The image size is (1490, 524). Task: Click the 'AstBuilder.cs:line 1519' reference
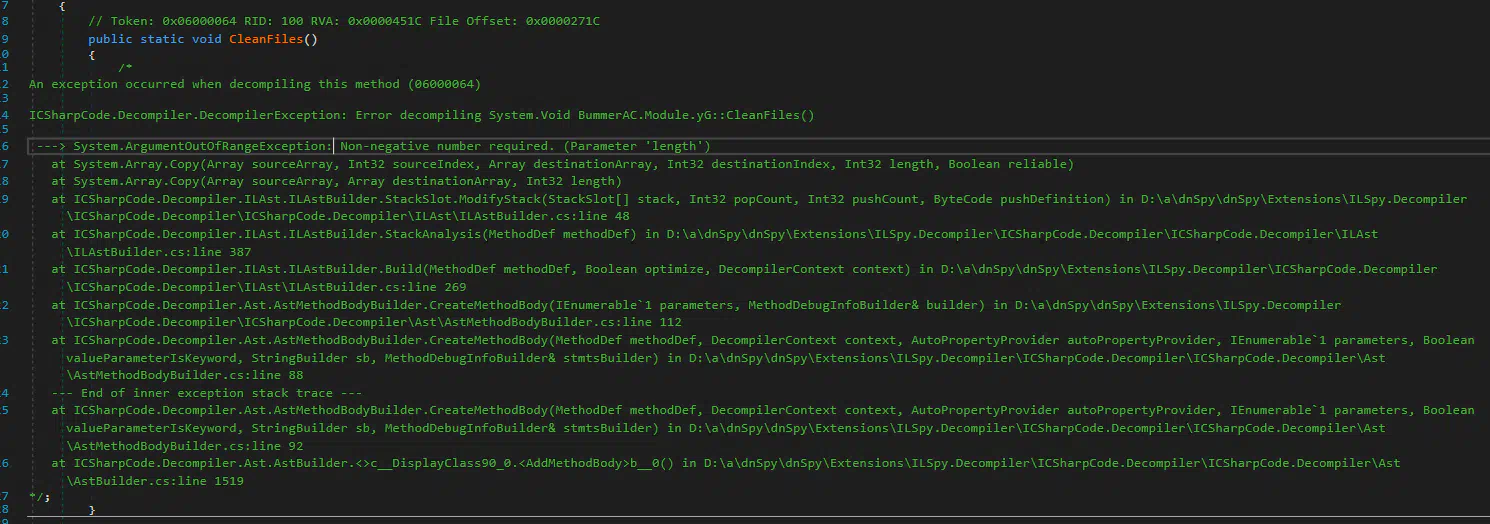[155, 481]
